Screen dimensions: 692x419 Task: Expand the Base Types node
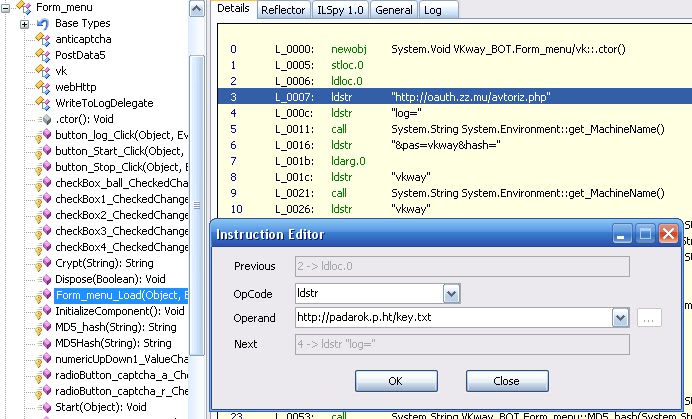coord(24,24)
